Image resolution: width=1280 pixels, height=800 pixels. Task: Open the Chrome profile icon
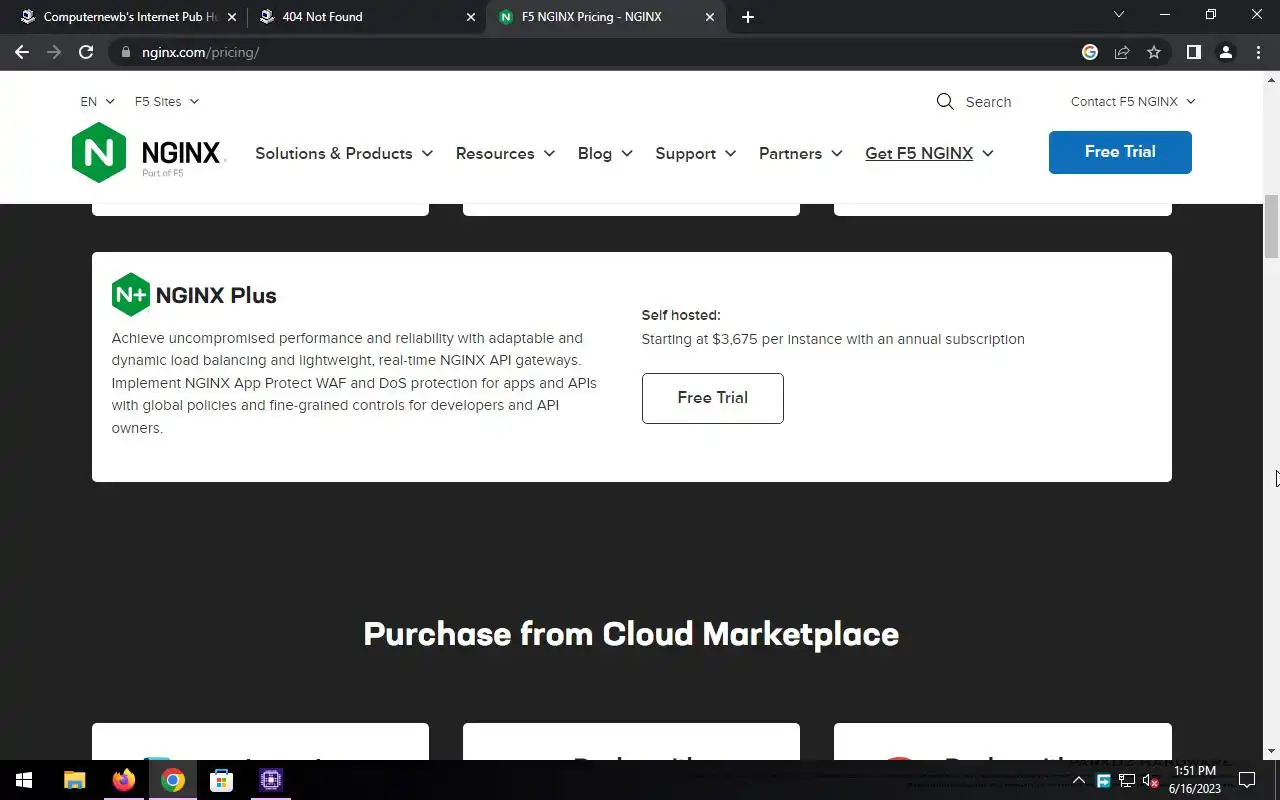point(1225,52)
